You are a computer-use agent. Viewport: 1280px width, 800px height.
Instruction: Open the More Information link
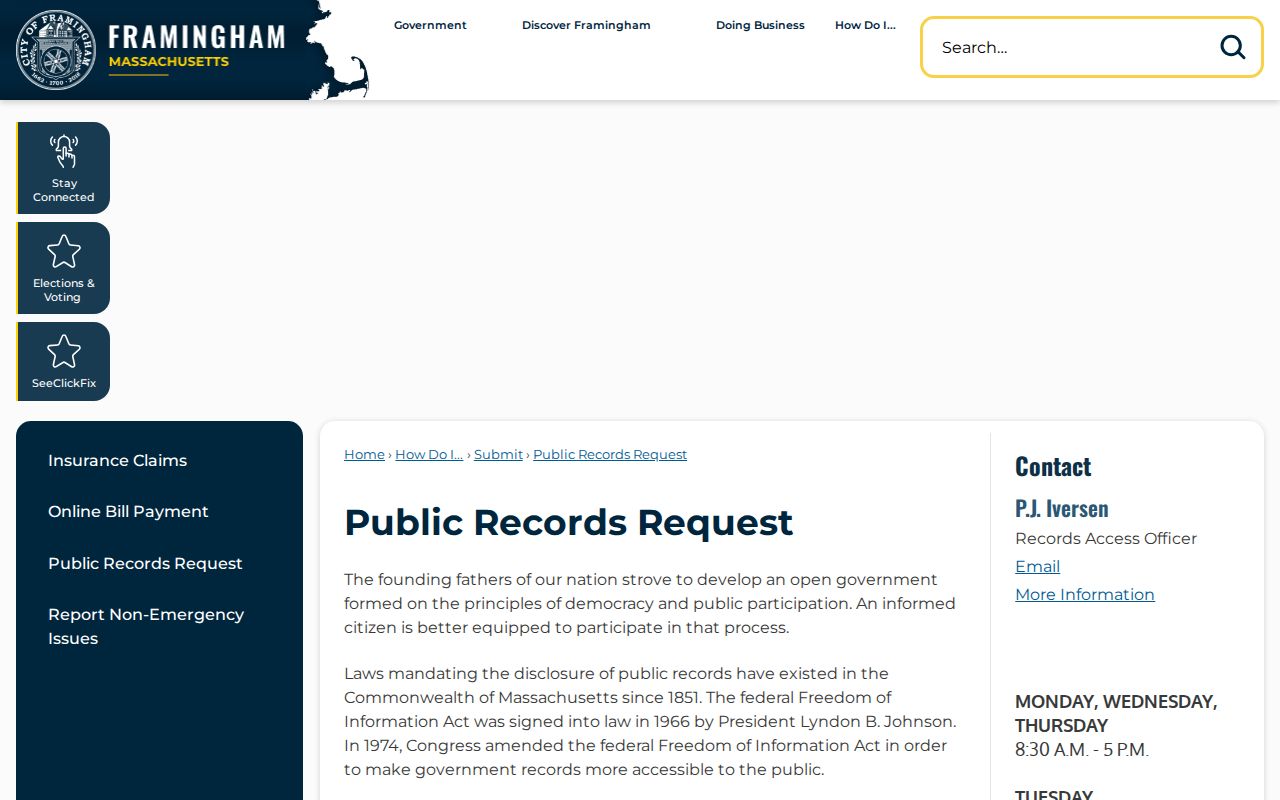pos(1085,594)
